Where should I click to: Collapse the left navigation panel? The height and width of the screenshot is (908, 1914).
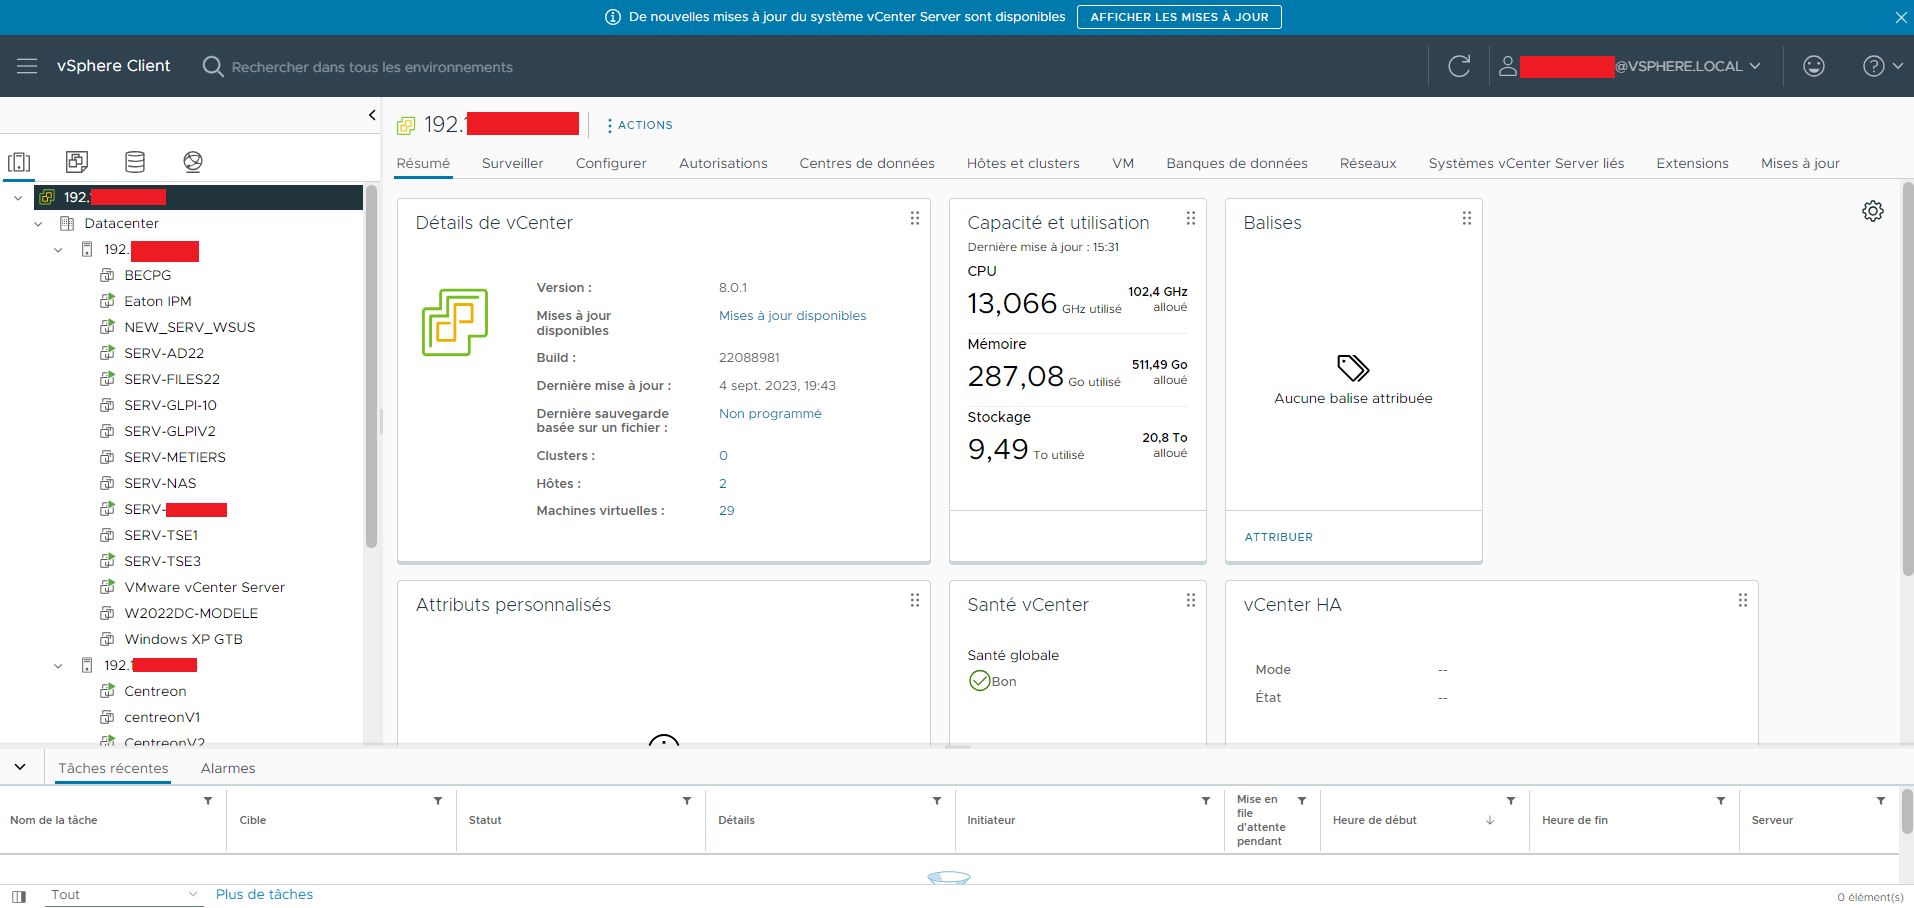click(x=372, y=115)
